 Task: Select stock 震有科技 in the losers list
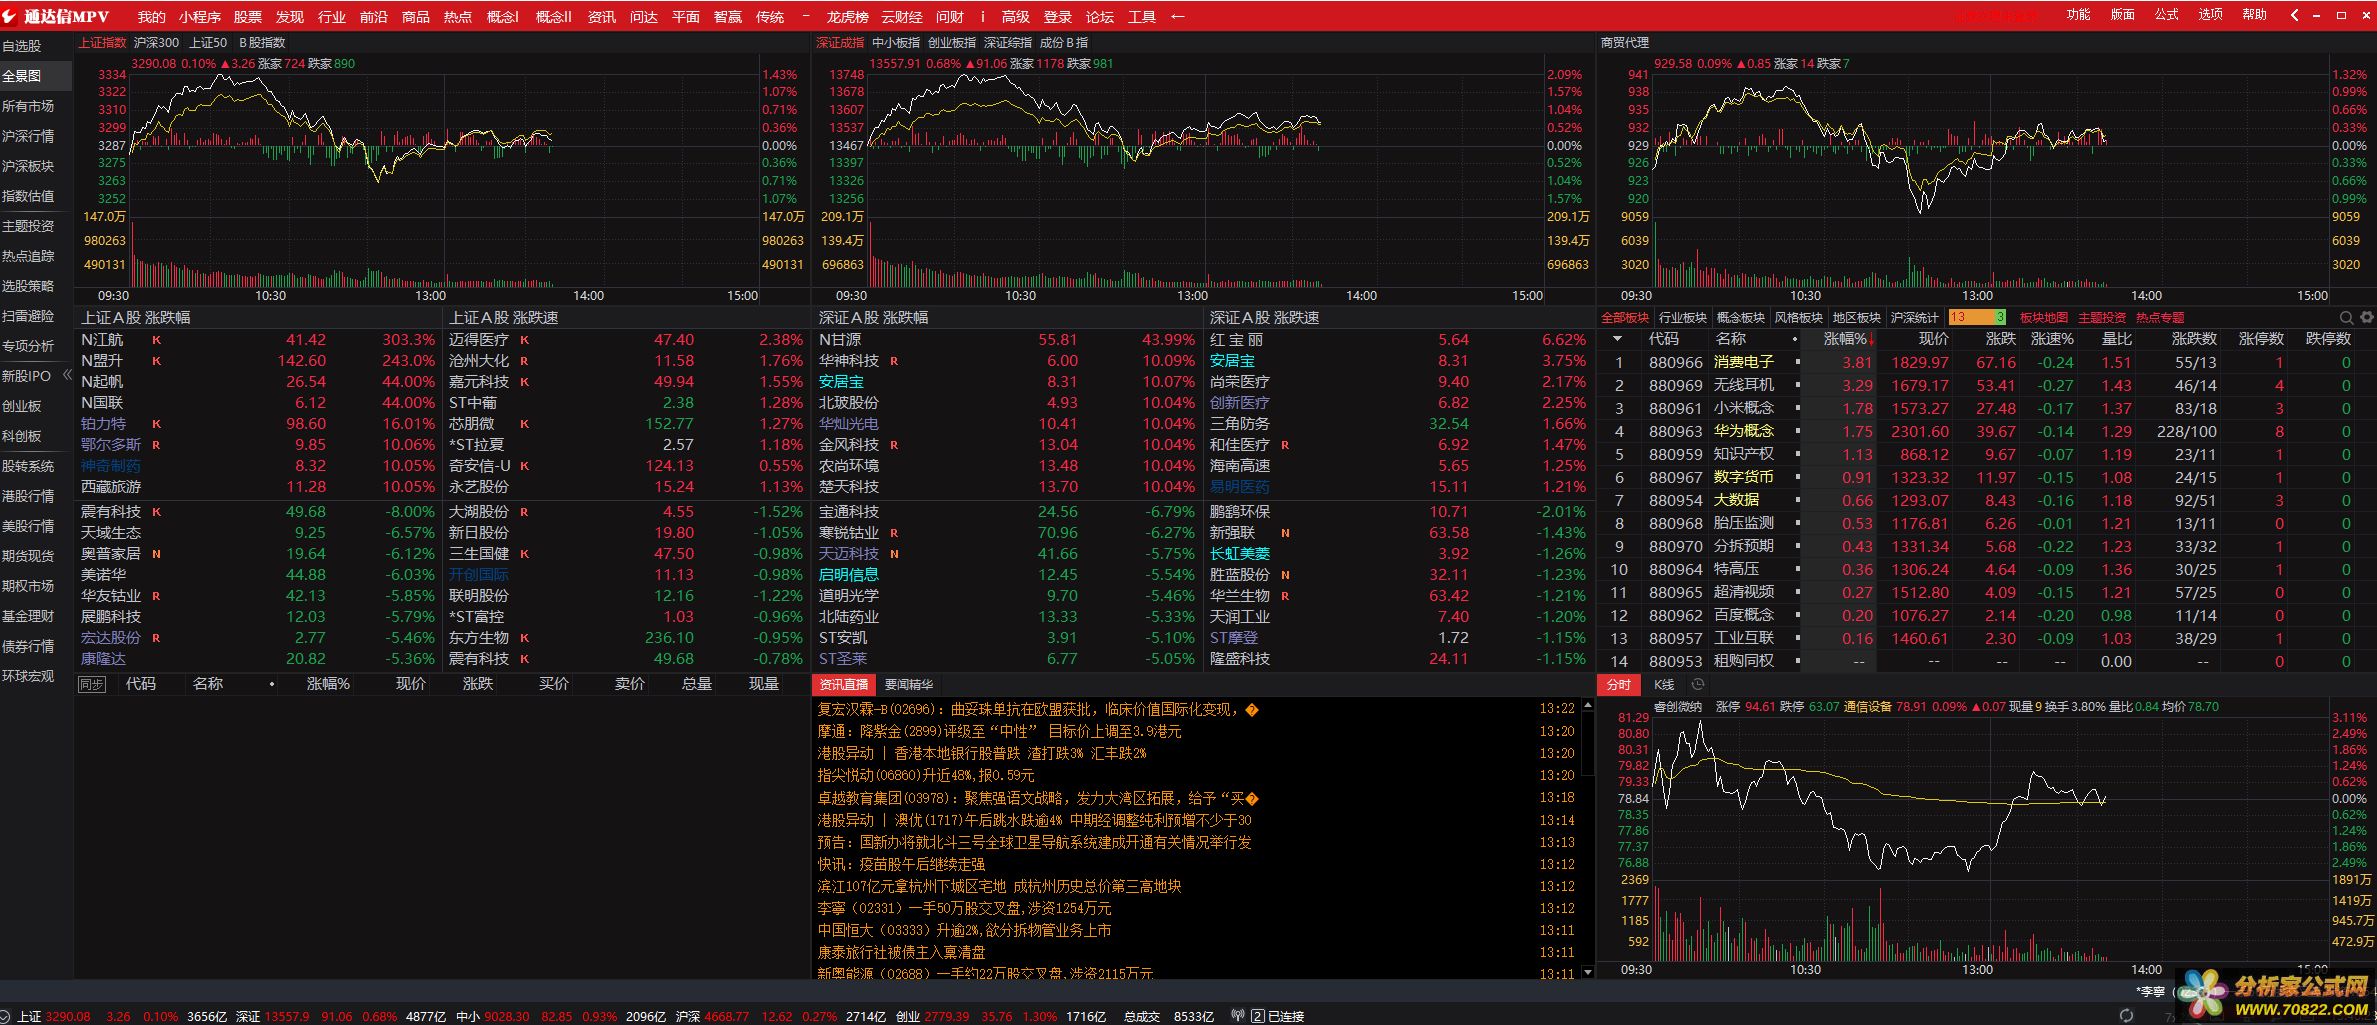coord(258,512)
